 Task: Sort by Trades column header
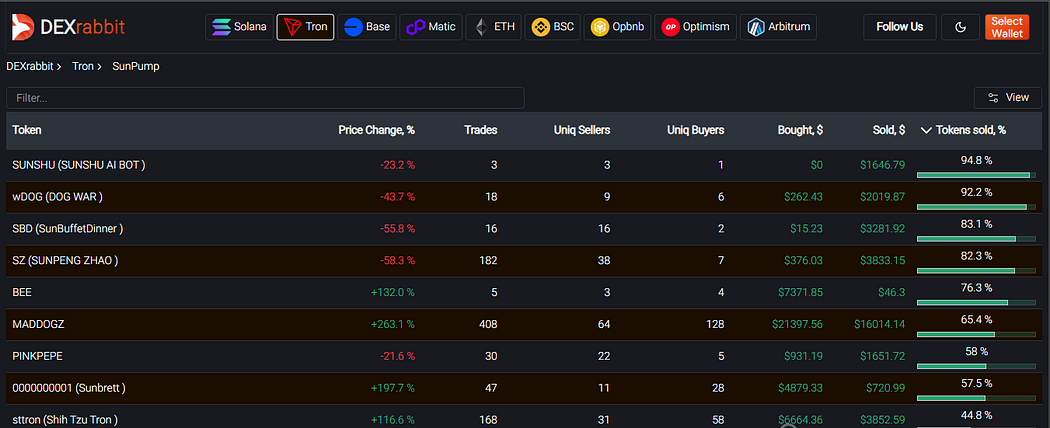pyautogui.click(x=481, y=130)
